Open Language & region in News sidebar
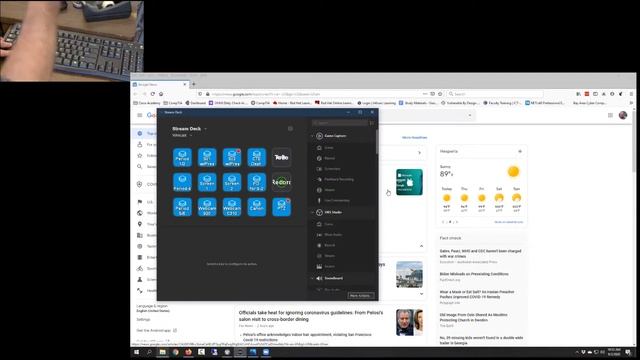Image resolution: width=640 pixels, height=360 pixels. pyautogui.click(x=152, y=306)
